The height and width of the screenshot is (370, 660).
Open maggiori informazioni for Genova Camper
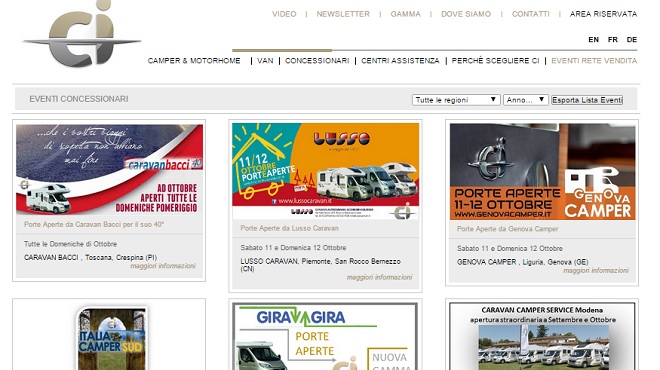[596, 271]
